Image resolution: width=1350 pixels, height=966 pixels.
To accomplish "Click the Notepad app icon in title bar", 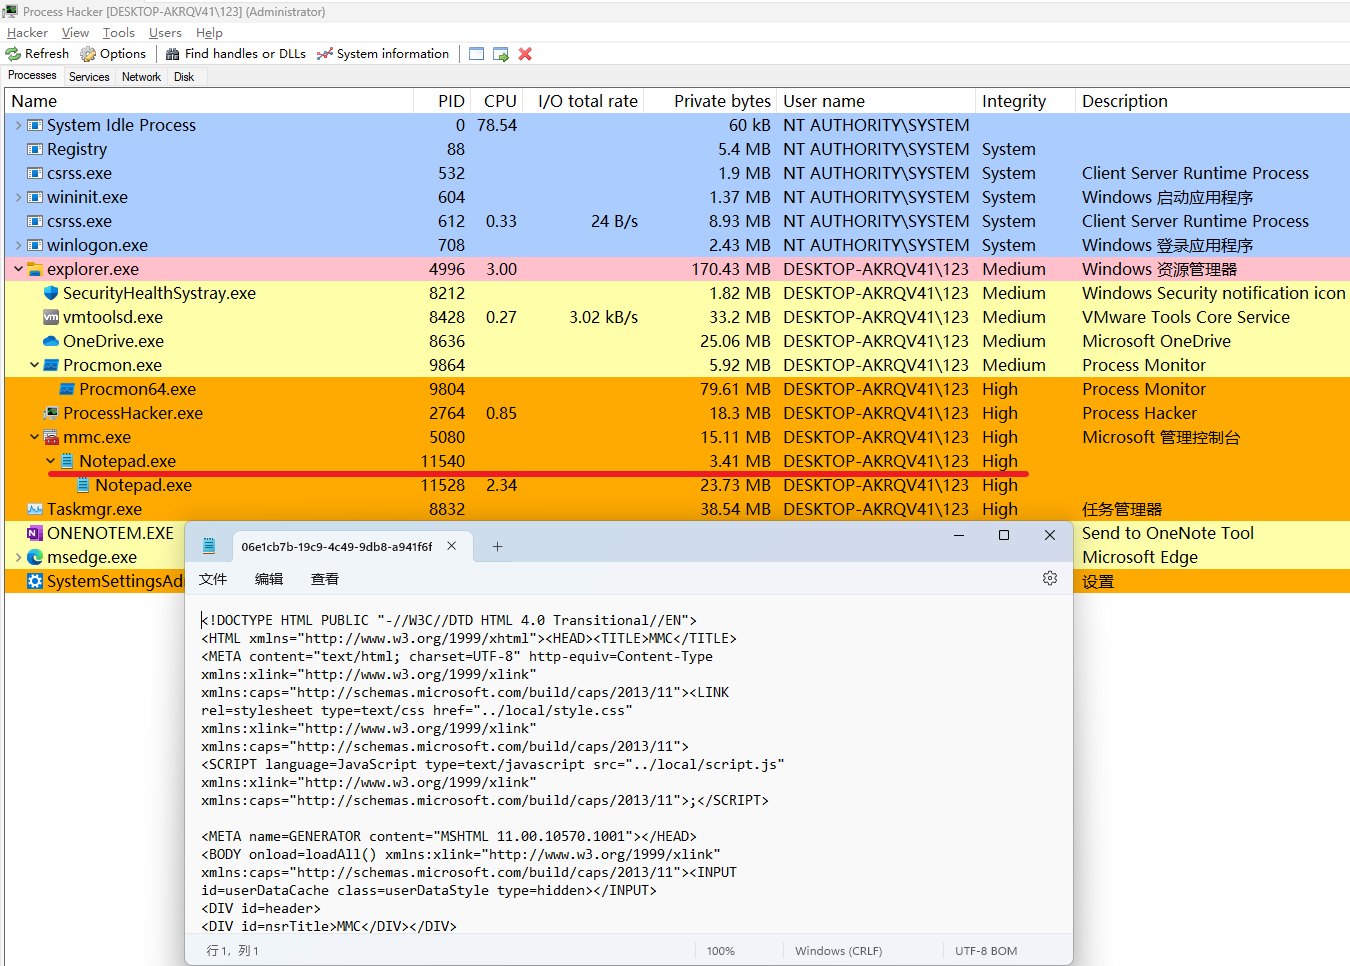I will (209, 546).
